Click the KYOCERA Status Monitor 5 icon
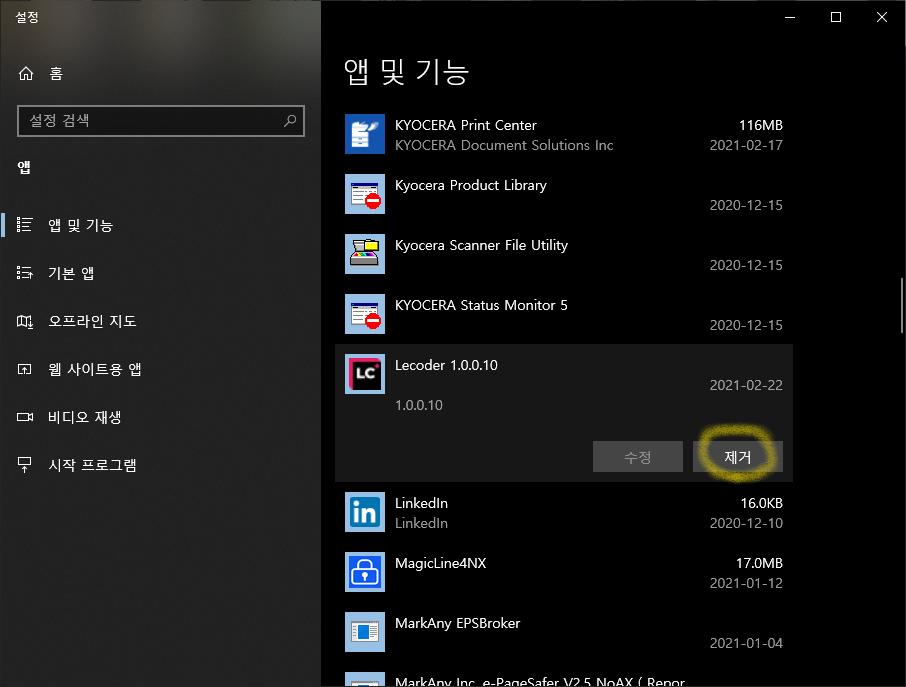Screen dimensions: 906x687 click(x=364, y=314)
